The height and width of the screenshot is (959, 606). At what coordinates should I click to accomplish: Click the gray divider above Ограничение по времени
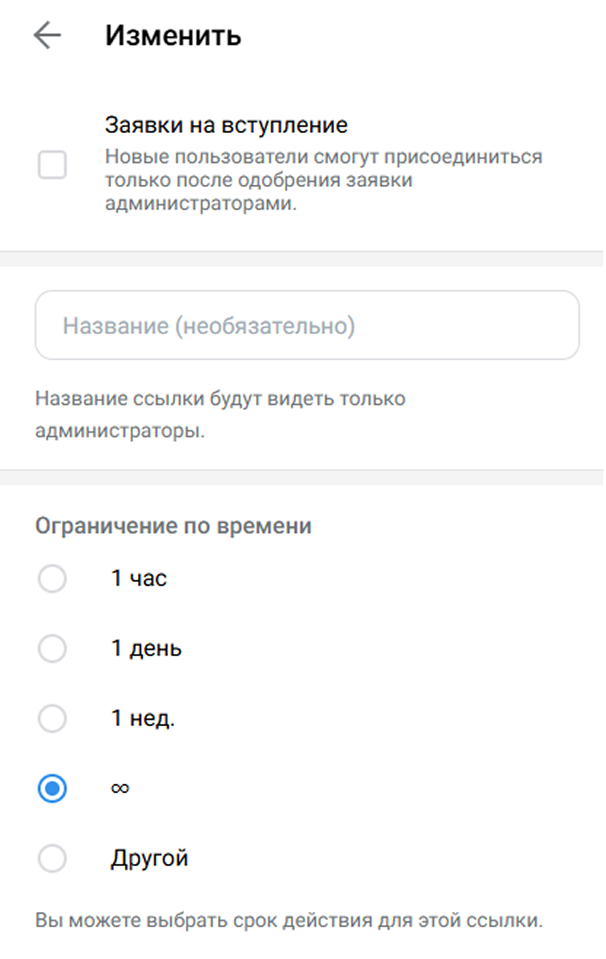tap(303, 478)
